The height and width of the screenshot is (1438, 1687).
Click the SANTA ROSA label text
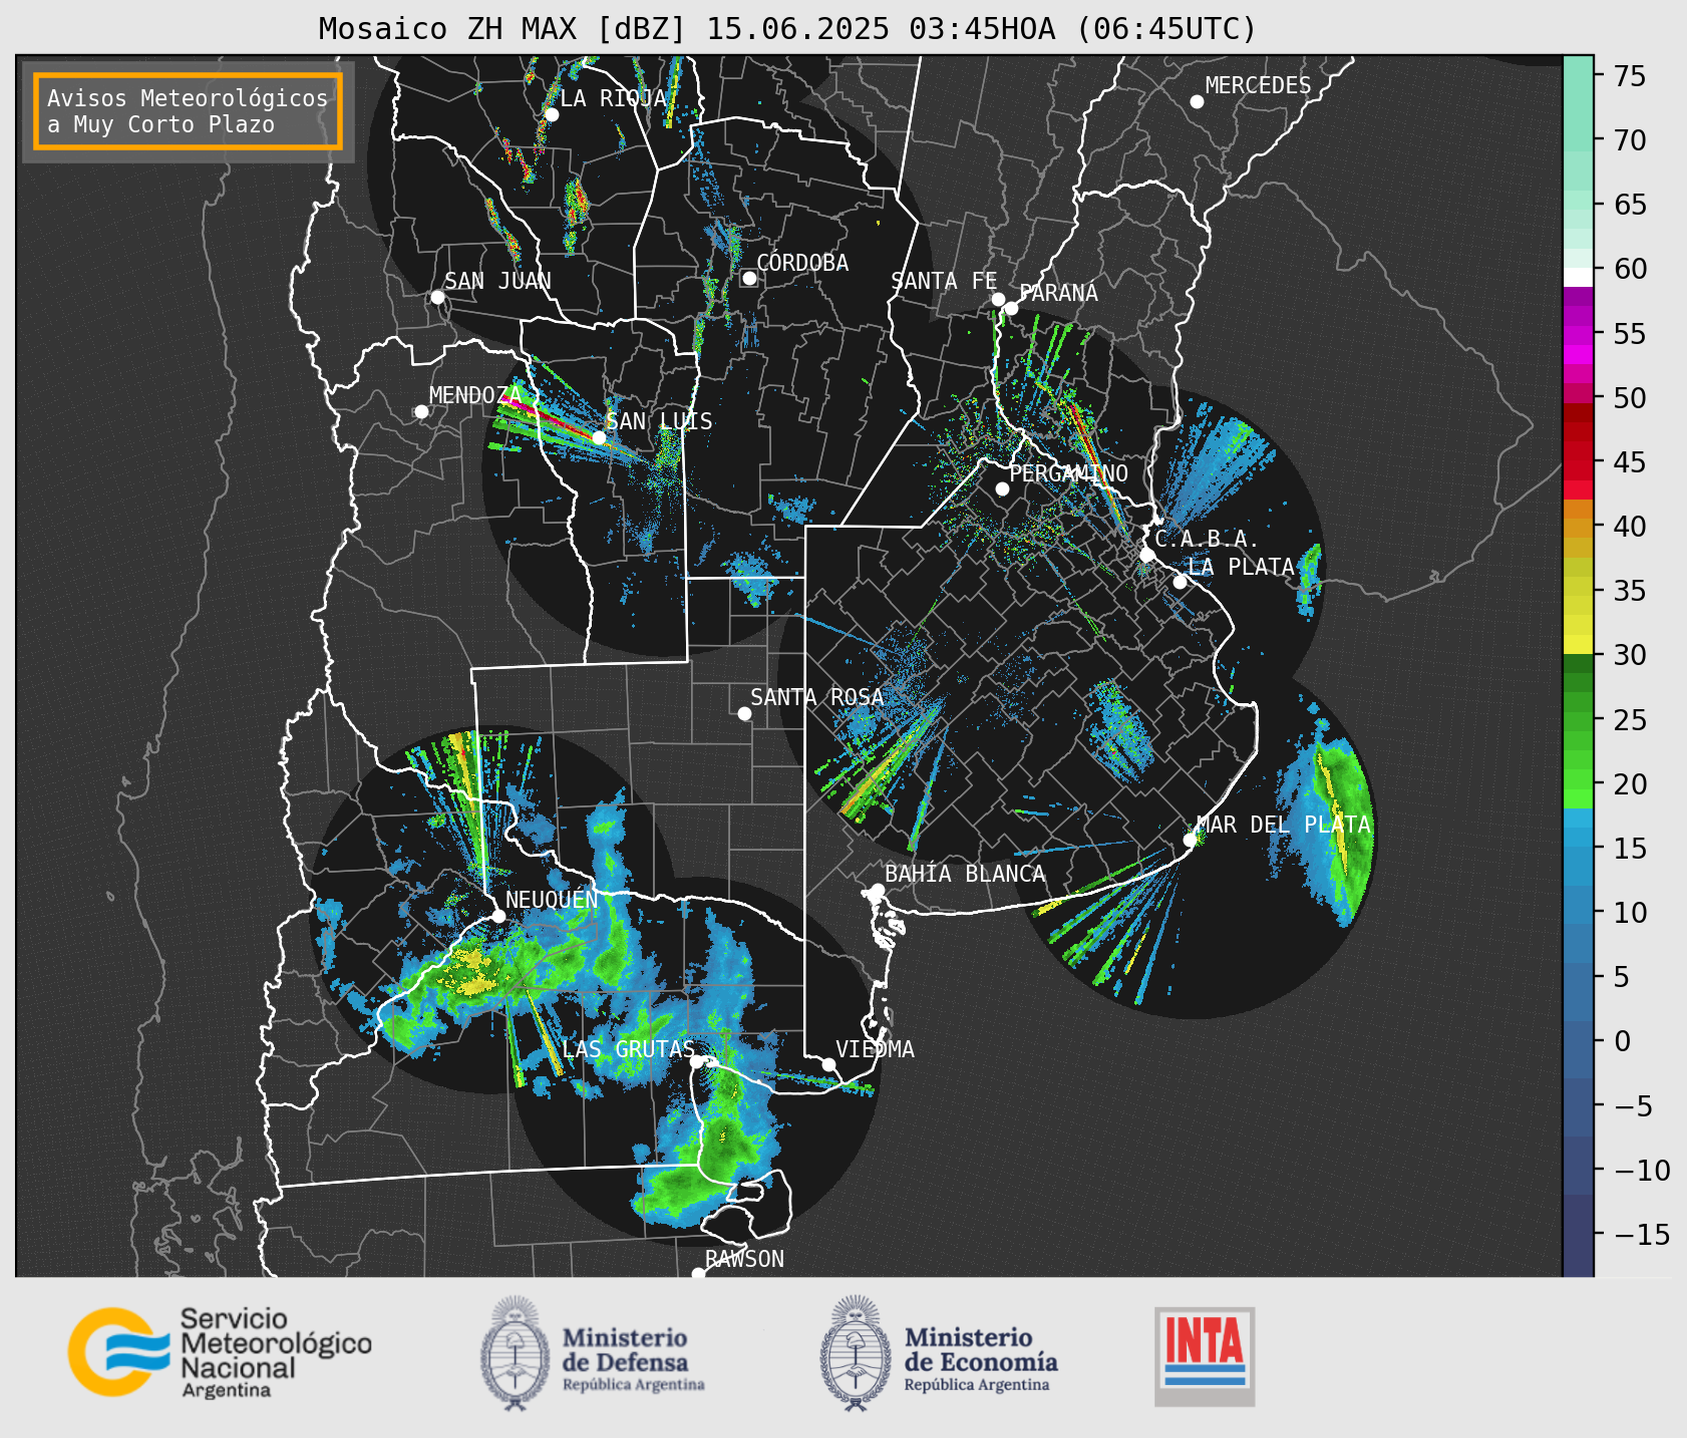pyautogui.click(x=817, y=697)
